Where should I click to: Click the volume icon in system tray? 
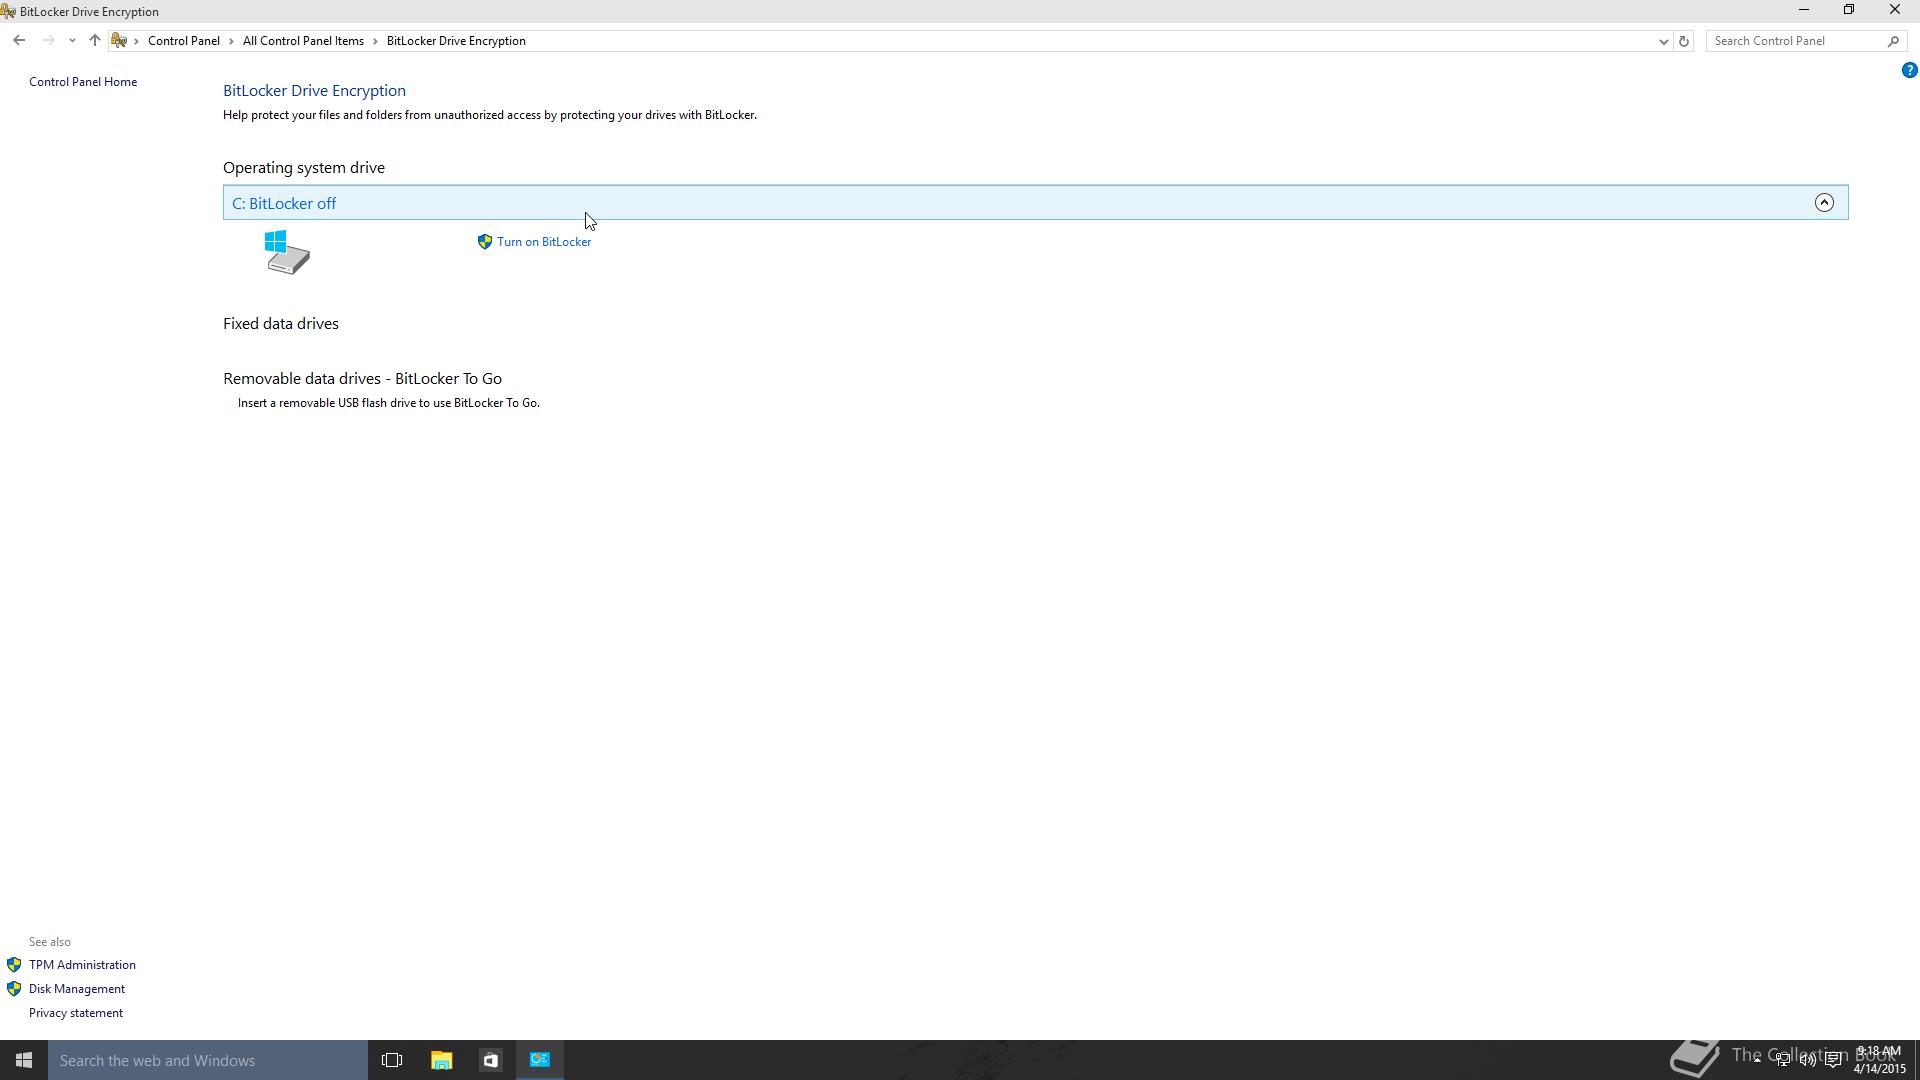tap(1807, 1060)
